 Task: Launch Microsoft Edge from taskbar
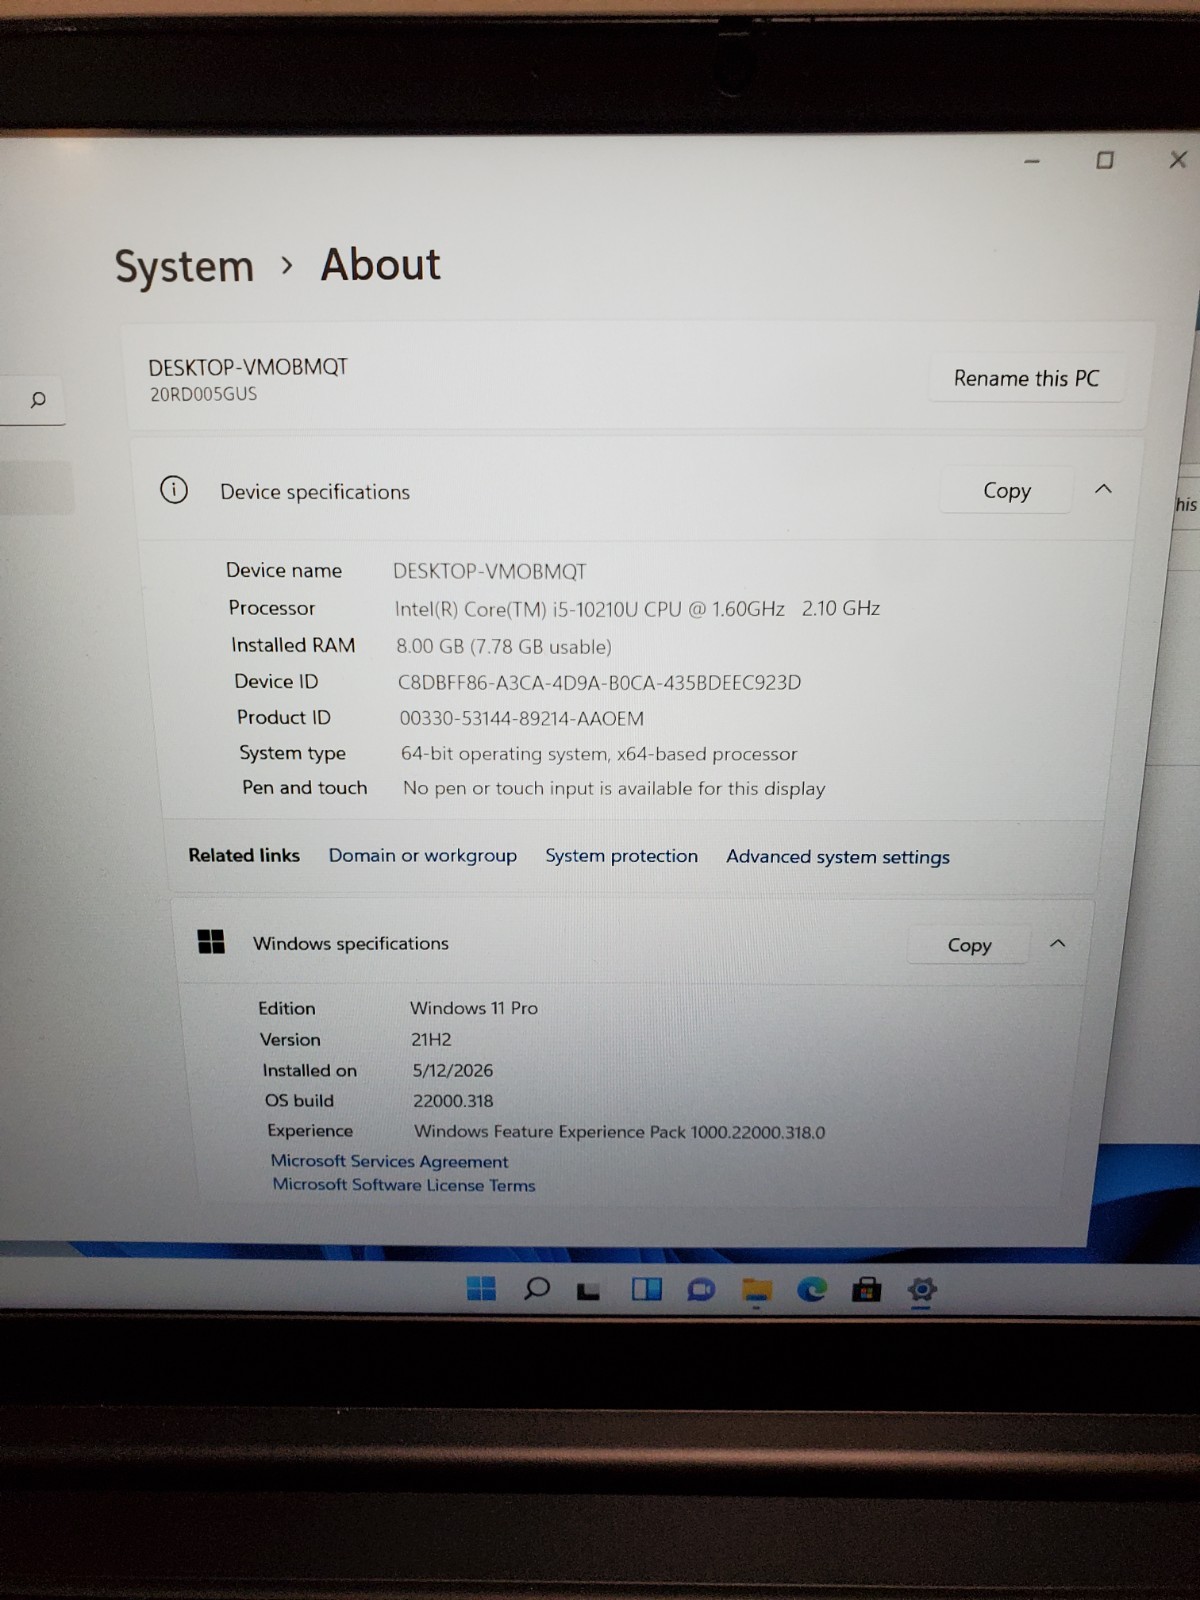[811, 1290]
